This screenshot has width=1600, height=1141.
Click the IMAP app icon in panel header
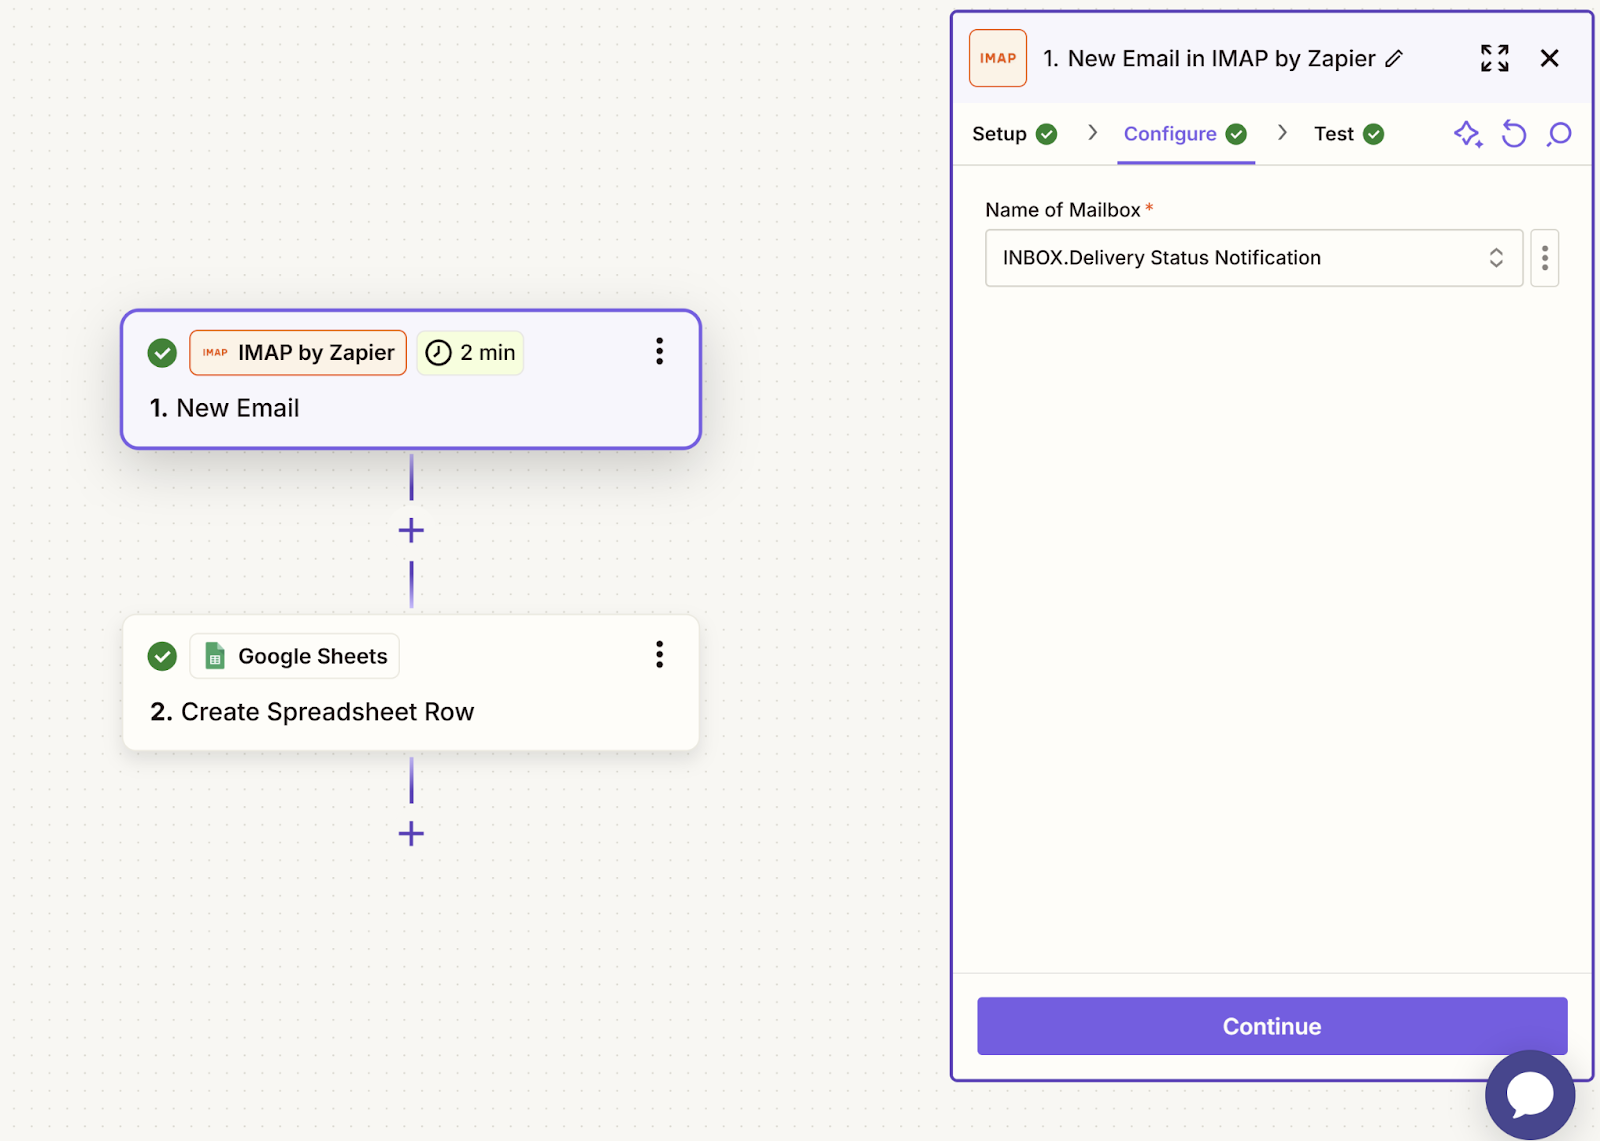(997, 58)
